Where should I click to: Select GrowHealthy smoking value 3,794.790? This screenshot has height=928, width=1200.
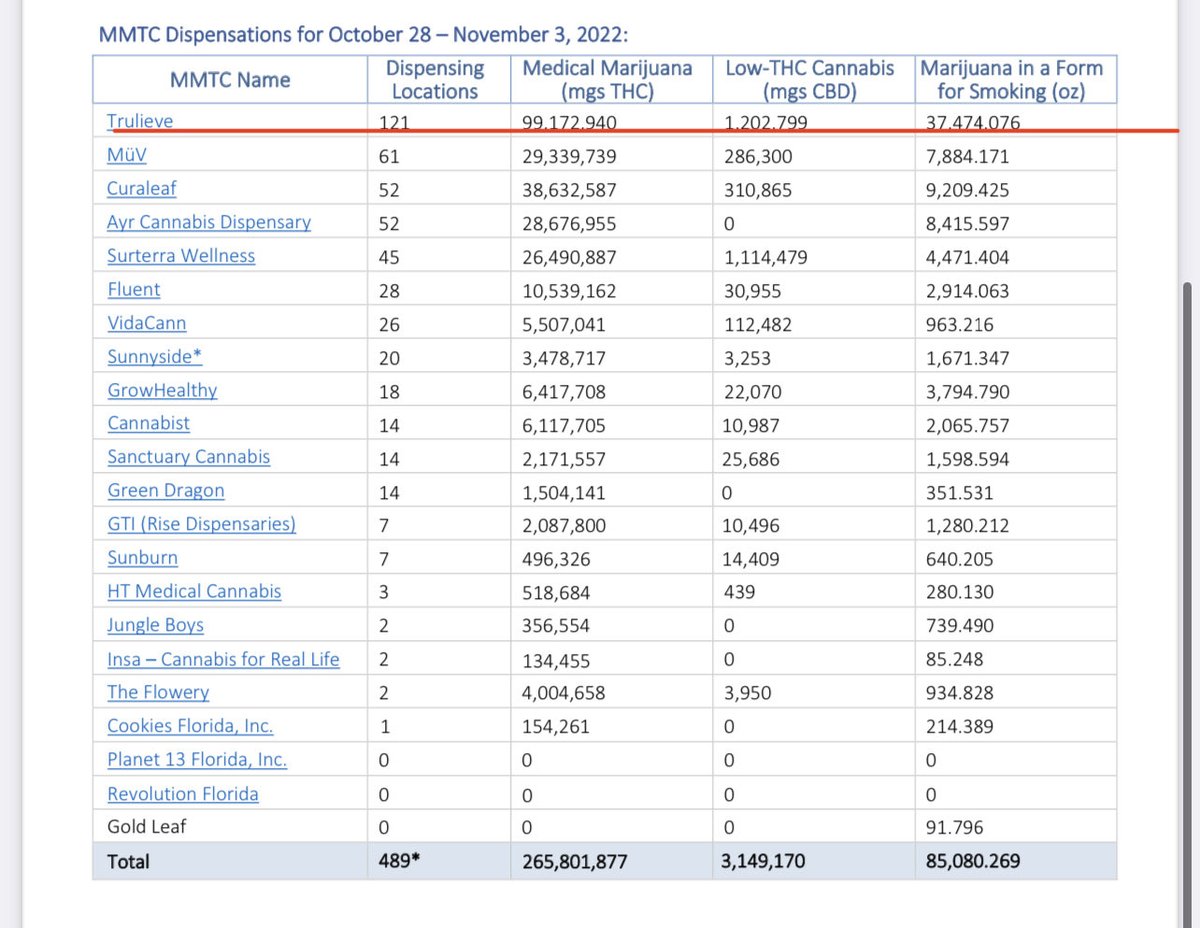click(x=968, y=391)
